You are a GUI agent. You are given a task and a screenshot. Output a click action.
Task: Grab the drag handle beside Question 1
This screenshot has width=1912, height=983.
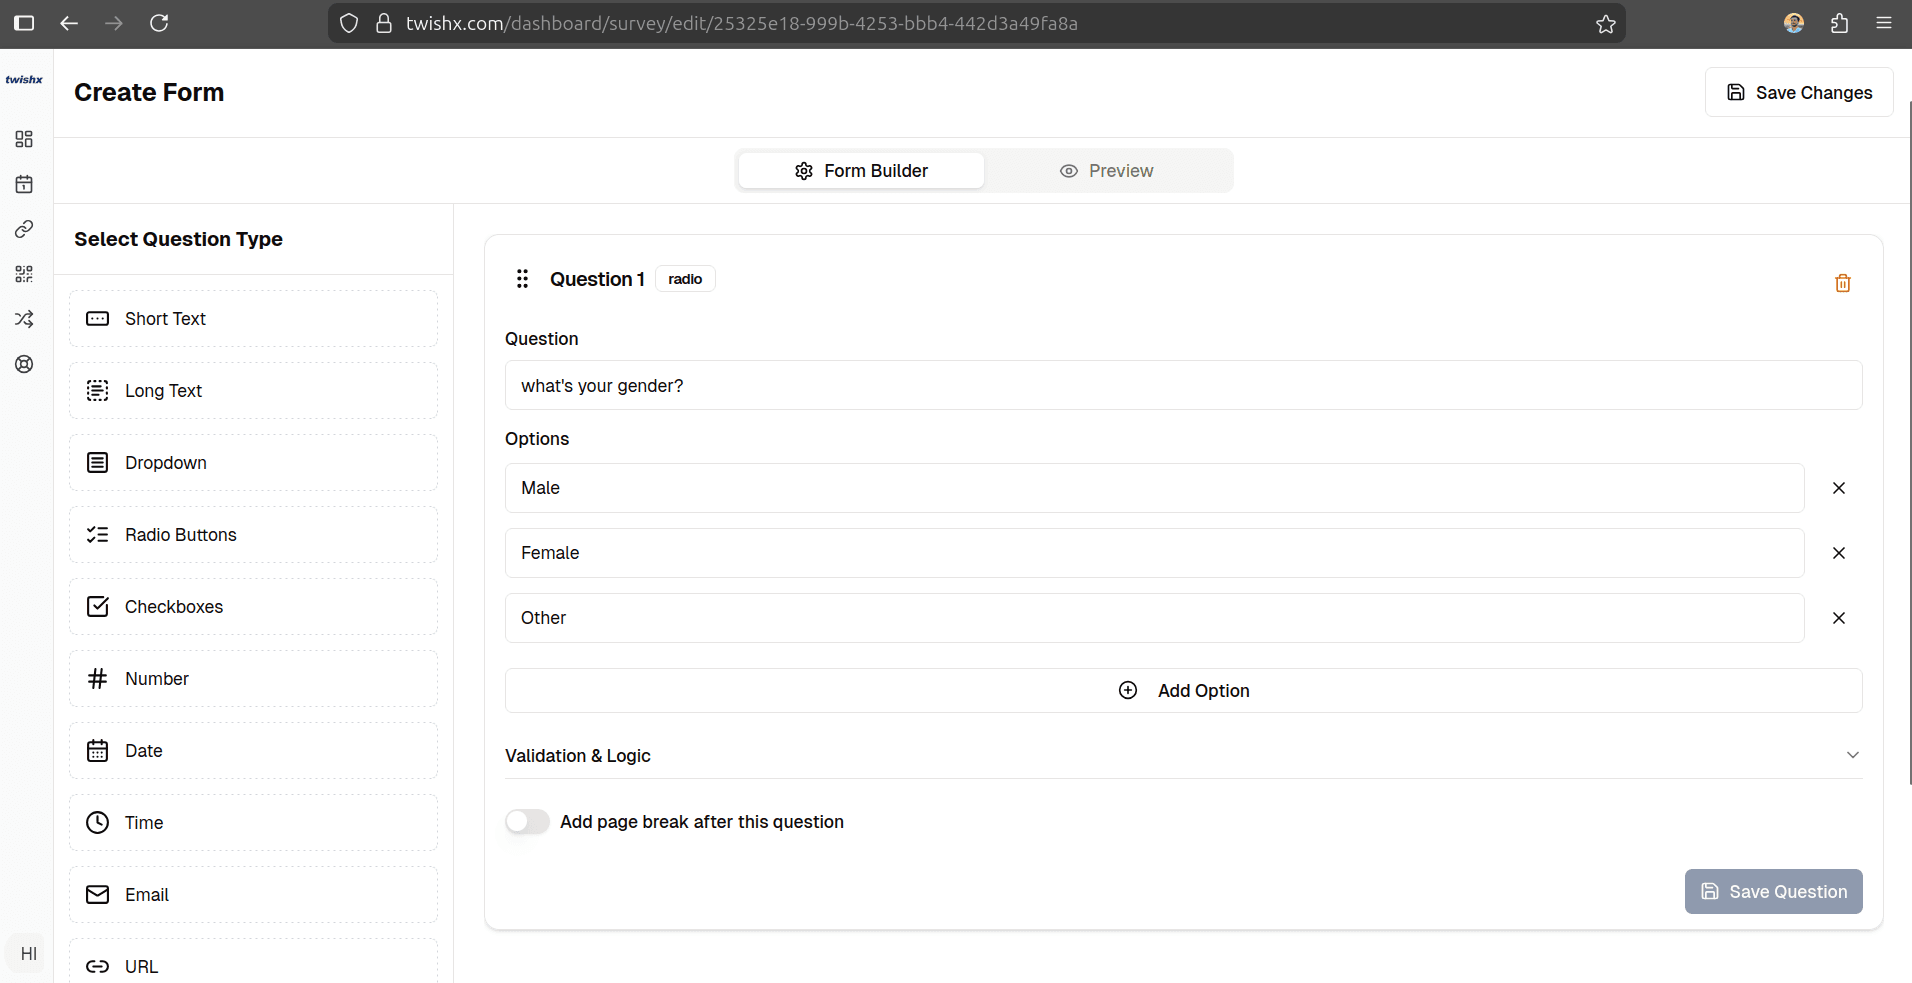(x=522, y=279)
